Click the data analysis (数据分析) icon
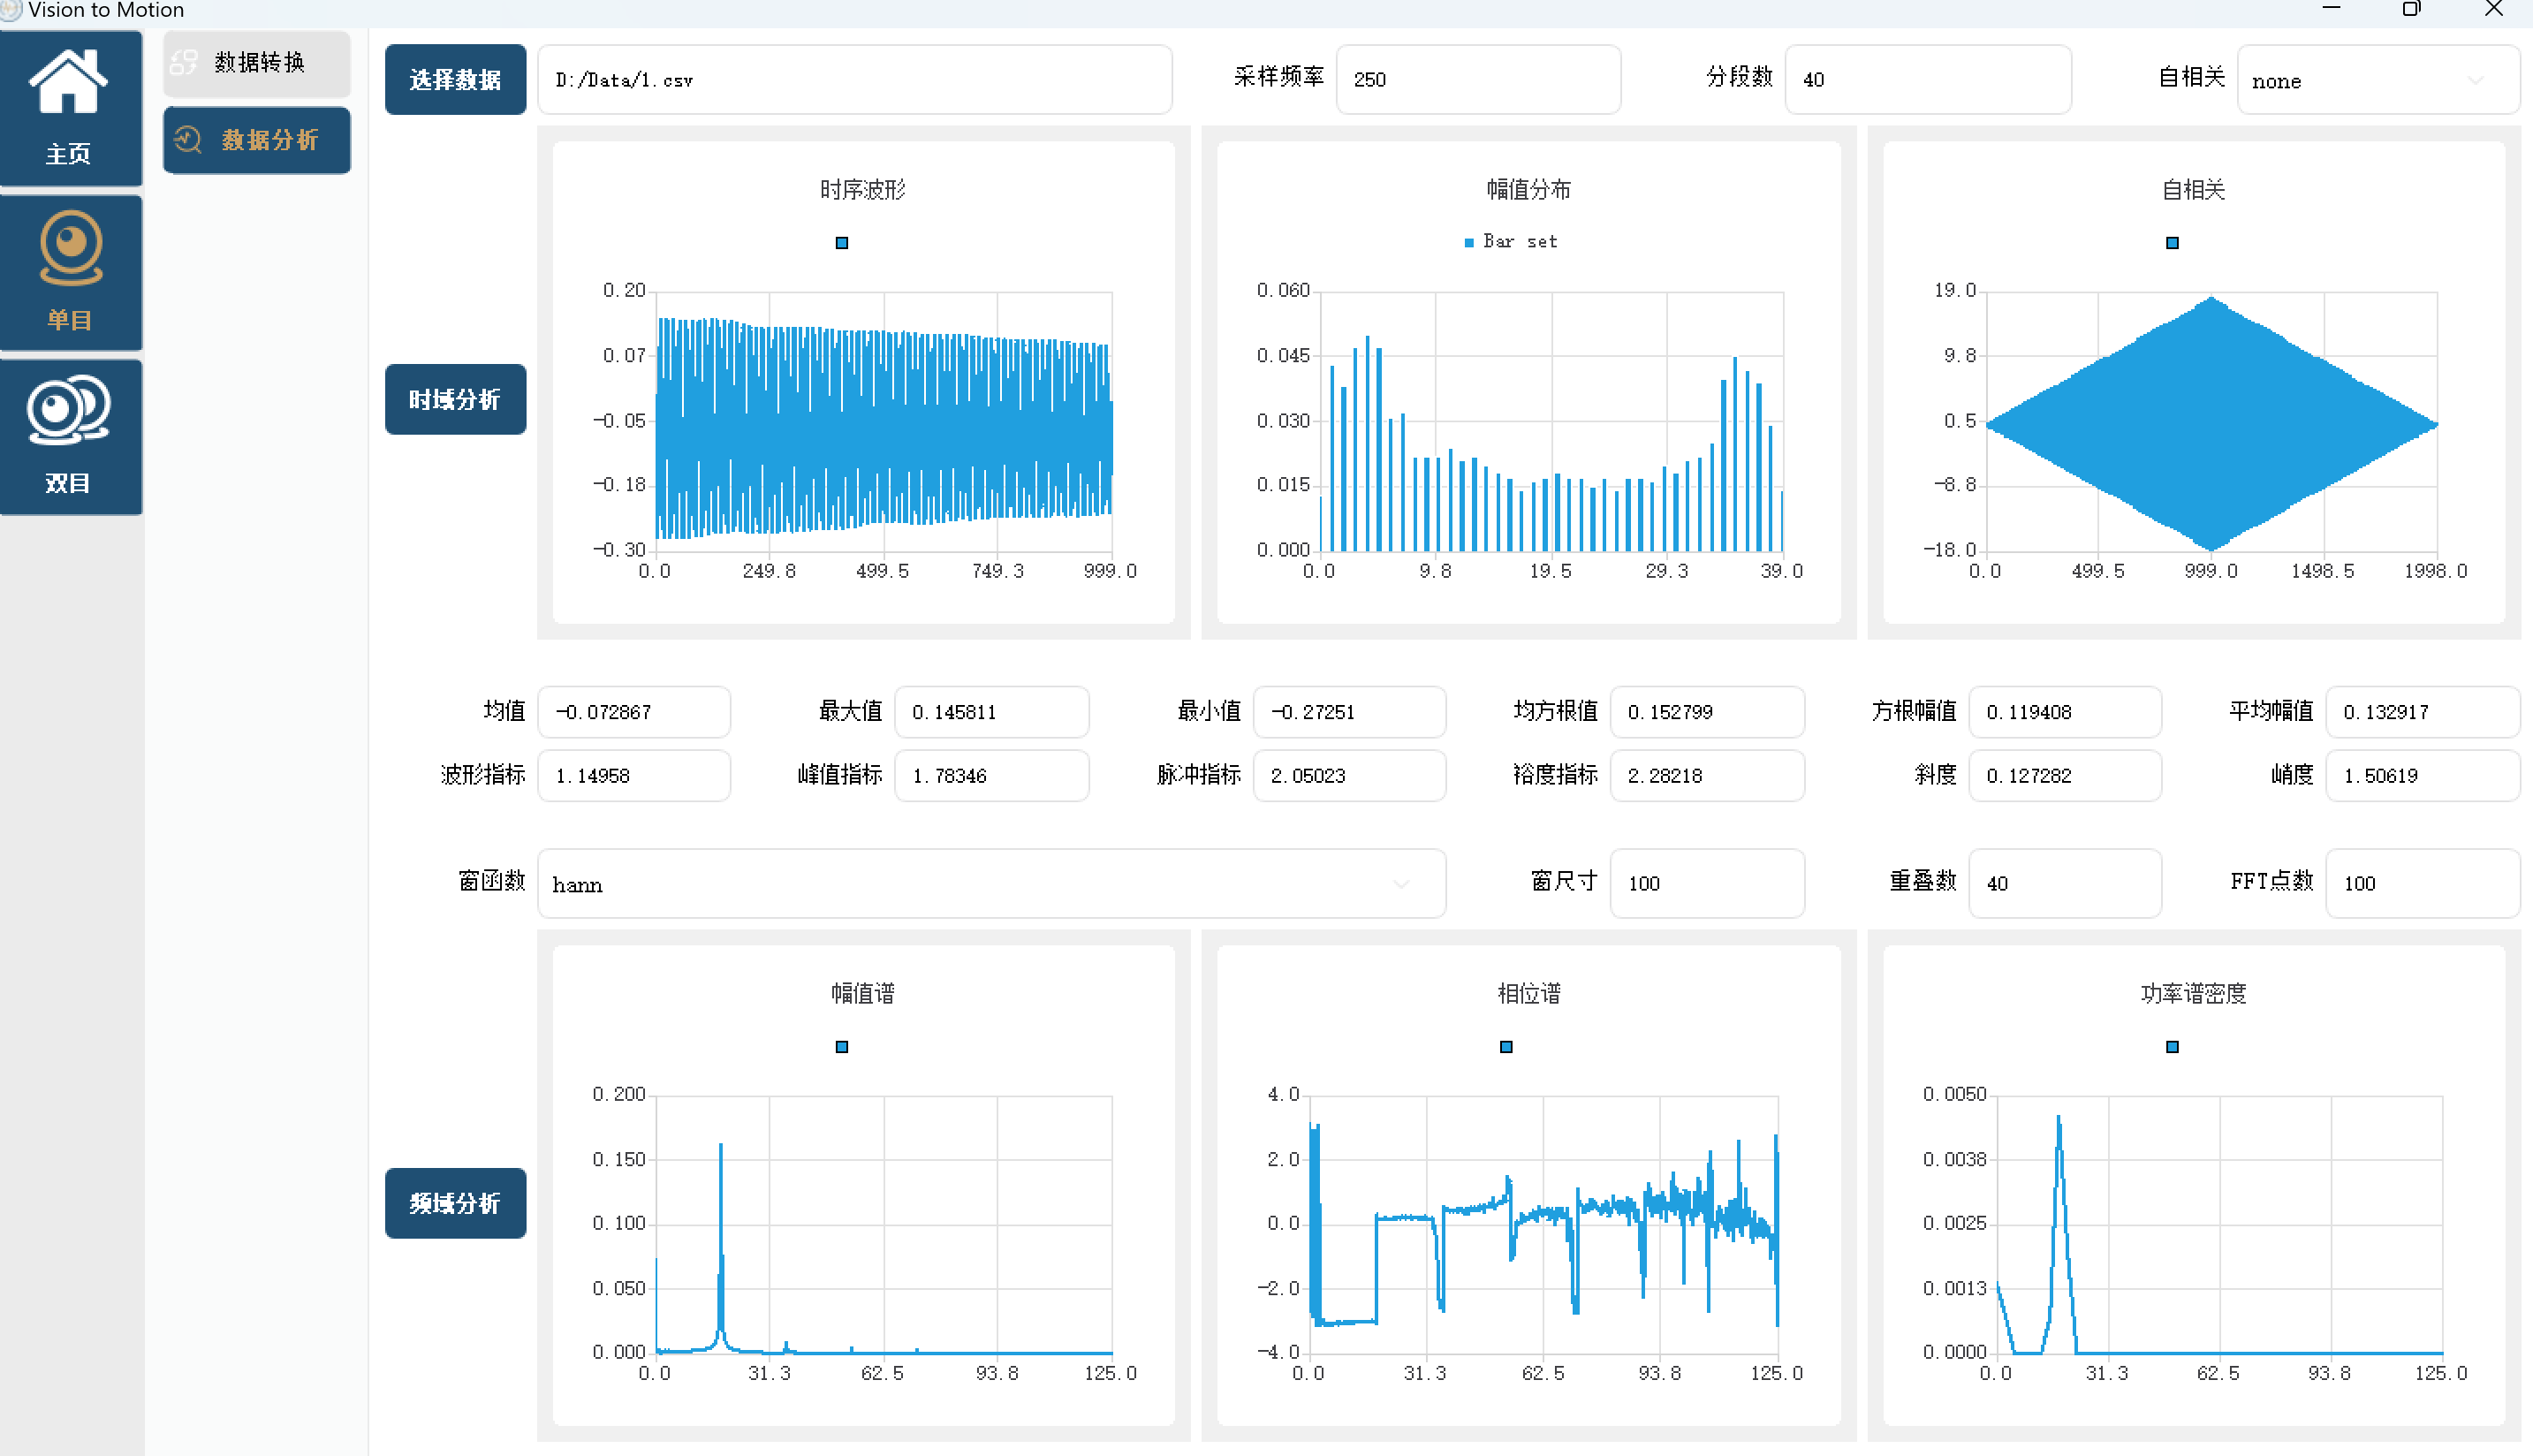Viewport: 2533px width, 1456px height. tap(188, 140)
